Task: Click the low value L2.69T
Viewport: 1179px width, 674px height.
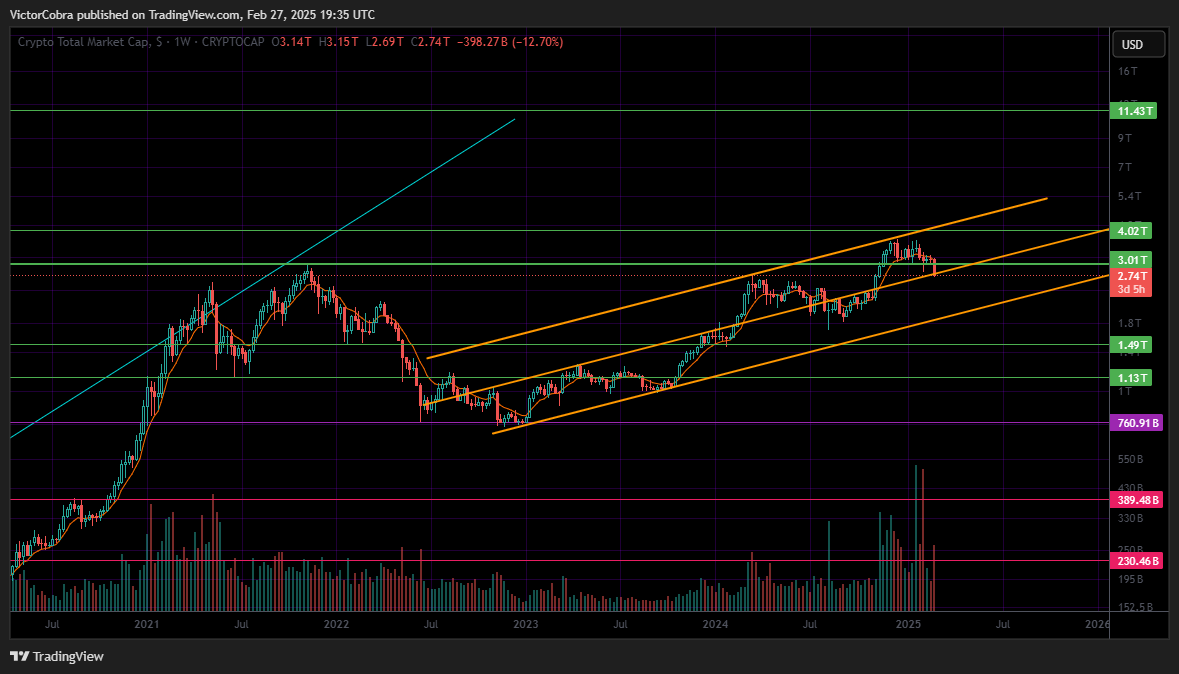Action: tap(385, 42)
